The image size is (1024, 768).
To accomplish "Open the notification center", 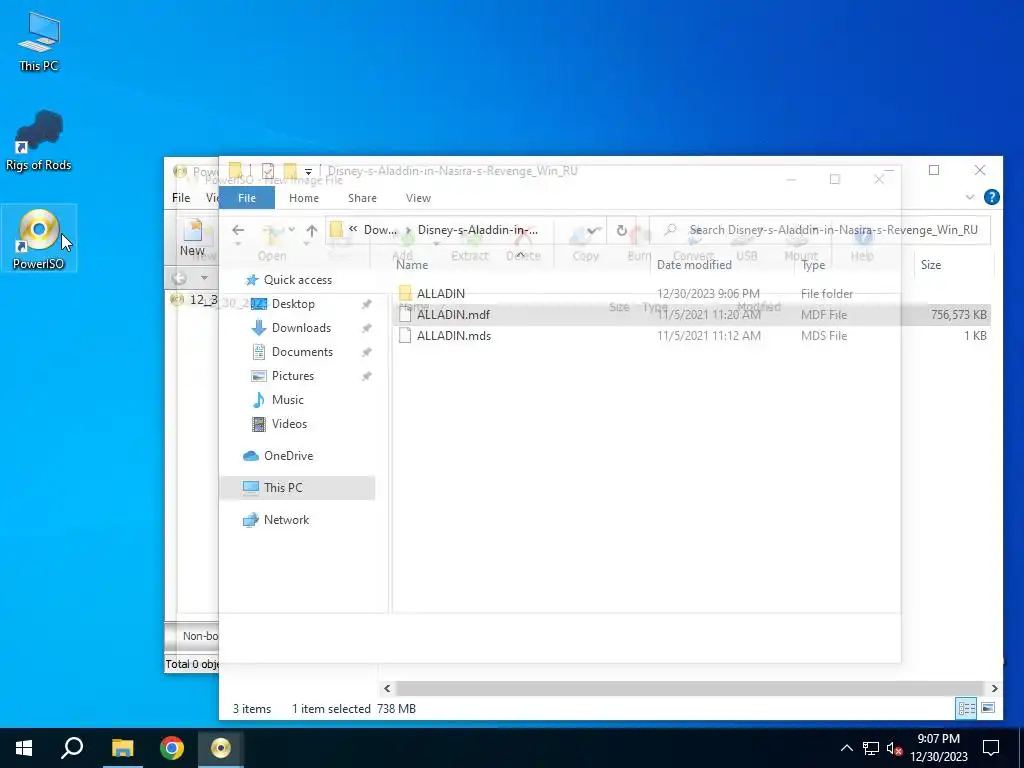I will pos(991,748).
